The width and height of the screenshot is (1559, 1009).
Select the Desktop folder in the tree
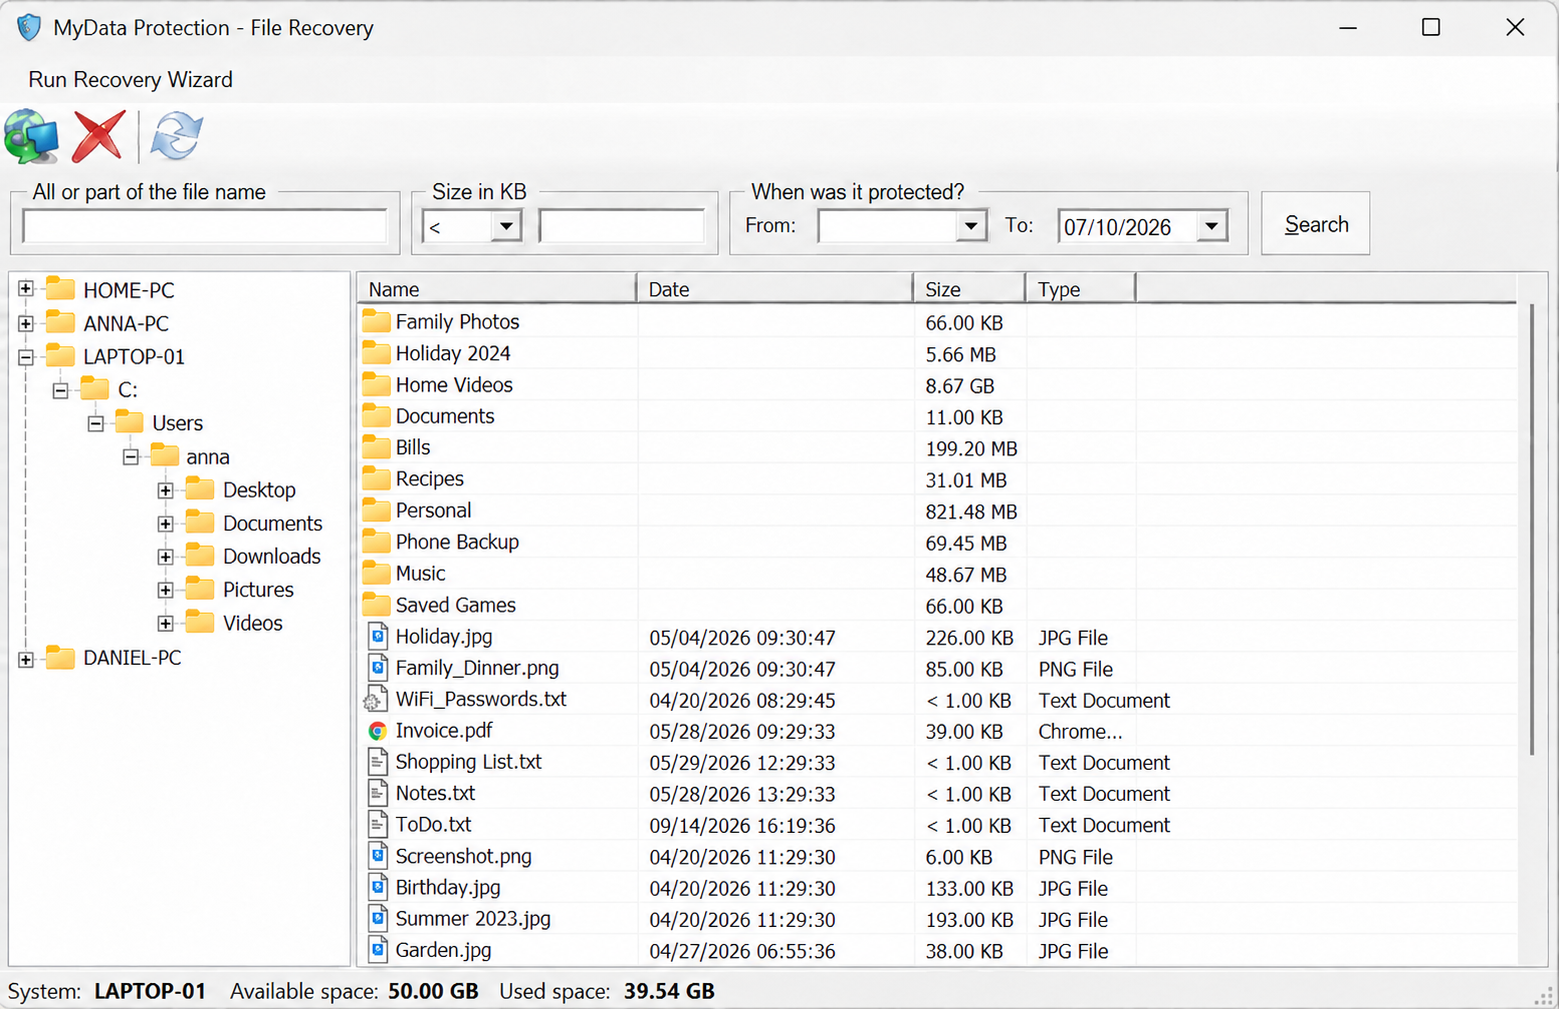click(259, 490)
